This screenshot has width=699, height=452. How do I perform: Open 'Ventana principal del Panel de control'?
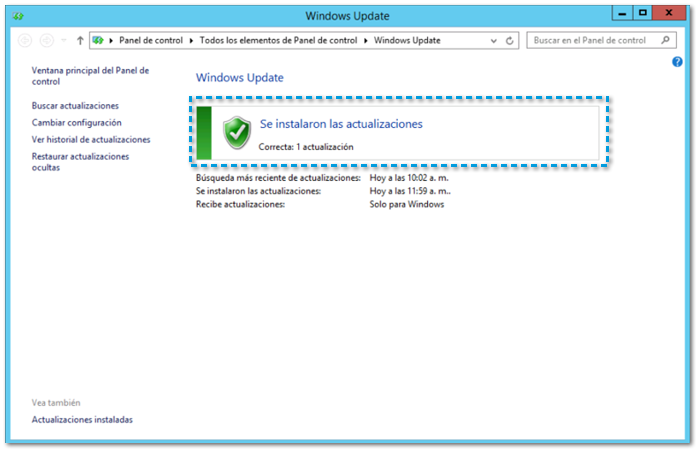click(x=90, y=76)
